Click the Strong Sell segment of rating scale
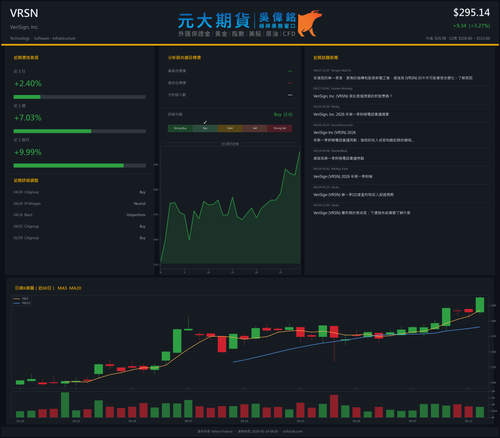 [x=280, y=128]
